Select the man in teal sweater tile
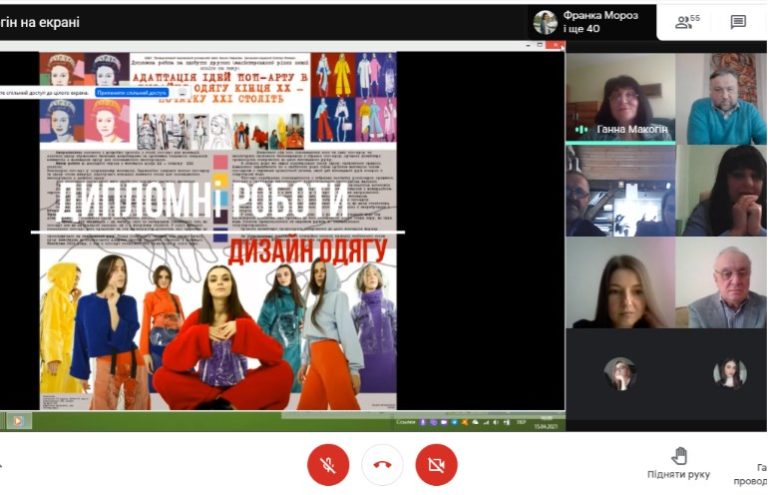768x495 pixels. [x=721, y=98]
